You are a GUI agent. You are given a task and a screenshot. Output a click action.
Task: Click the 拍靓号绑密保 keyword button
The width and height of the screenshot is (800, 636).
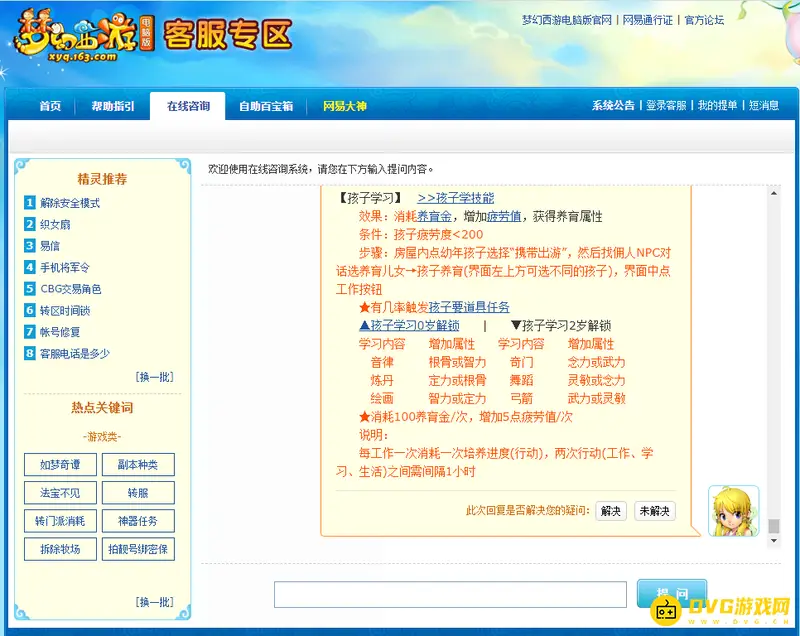[138, 549]
